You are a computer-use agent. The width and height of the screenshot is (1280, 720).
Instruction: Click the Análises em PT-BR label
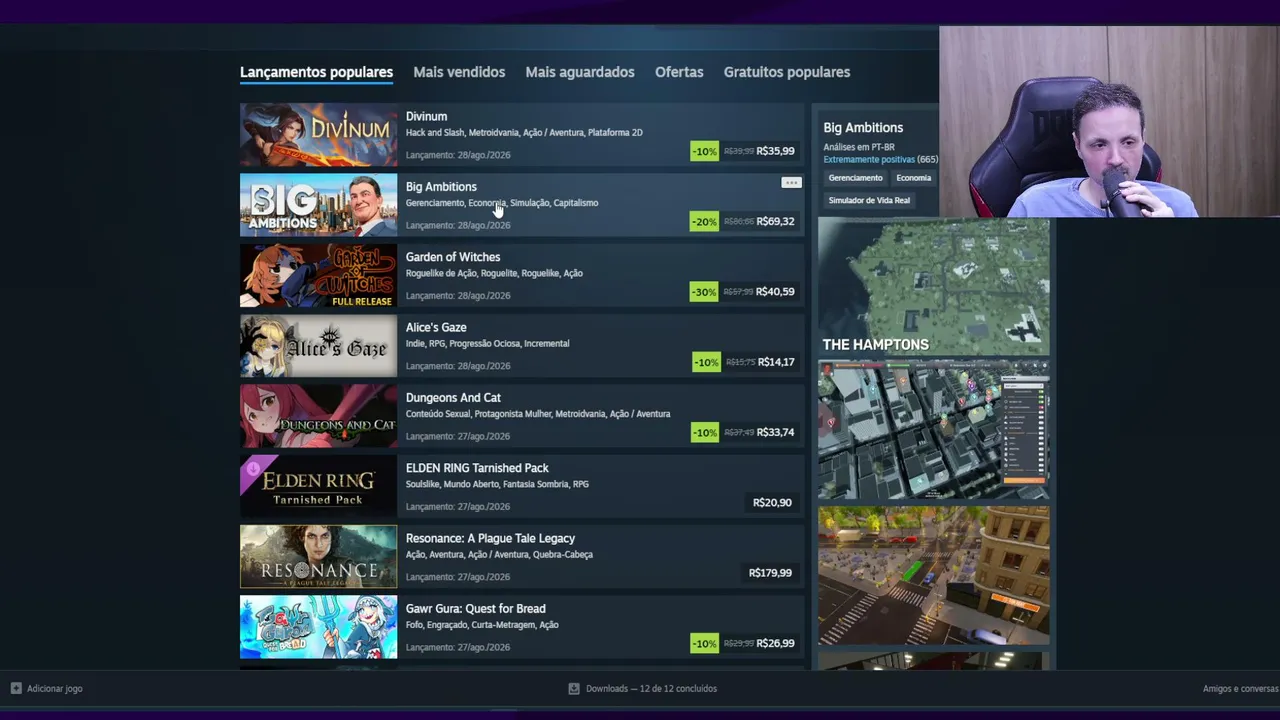tap(858, 147)
